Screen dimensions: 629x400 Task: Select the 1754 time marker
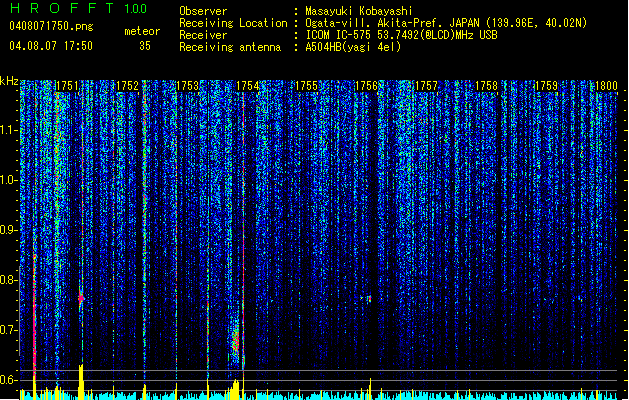(248, 86)
